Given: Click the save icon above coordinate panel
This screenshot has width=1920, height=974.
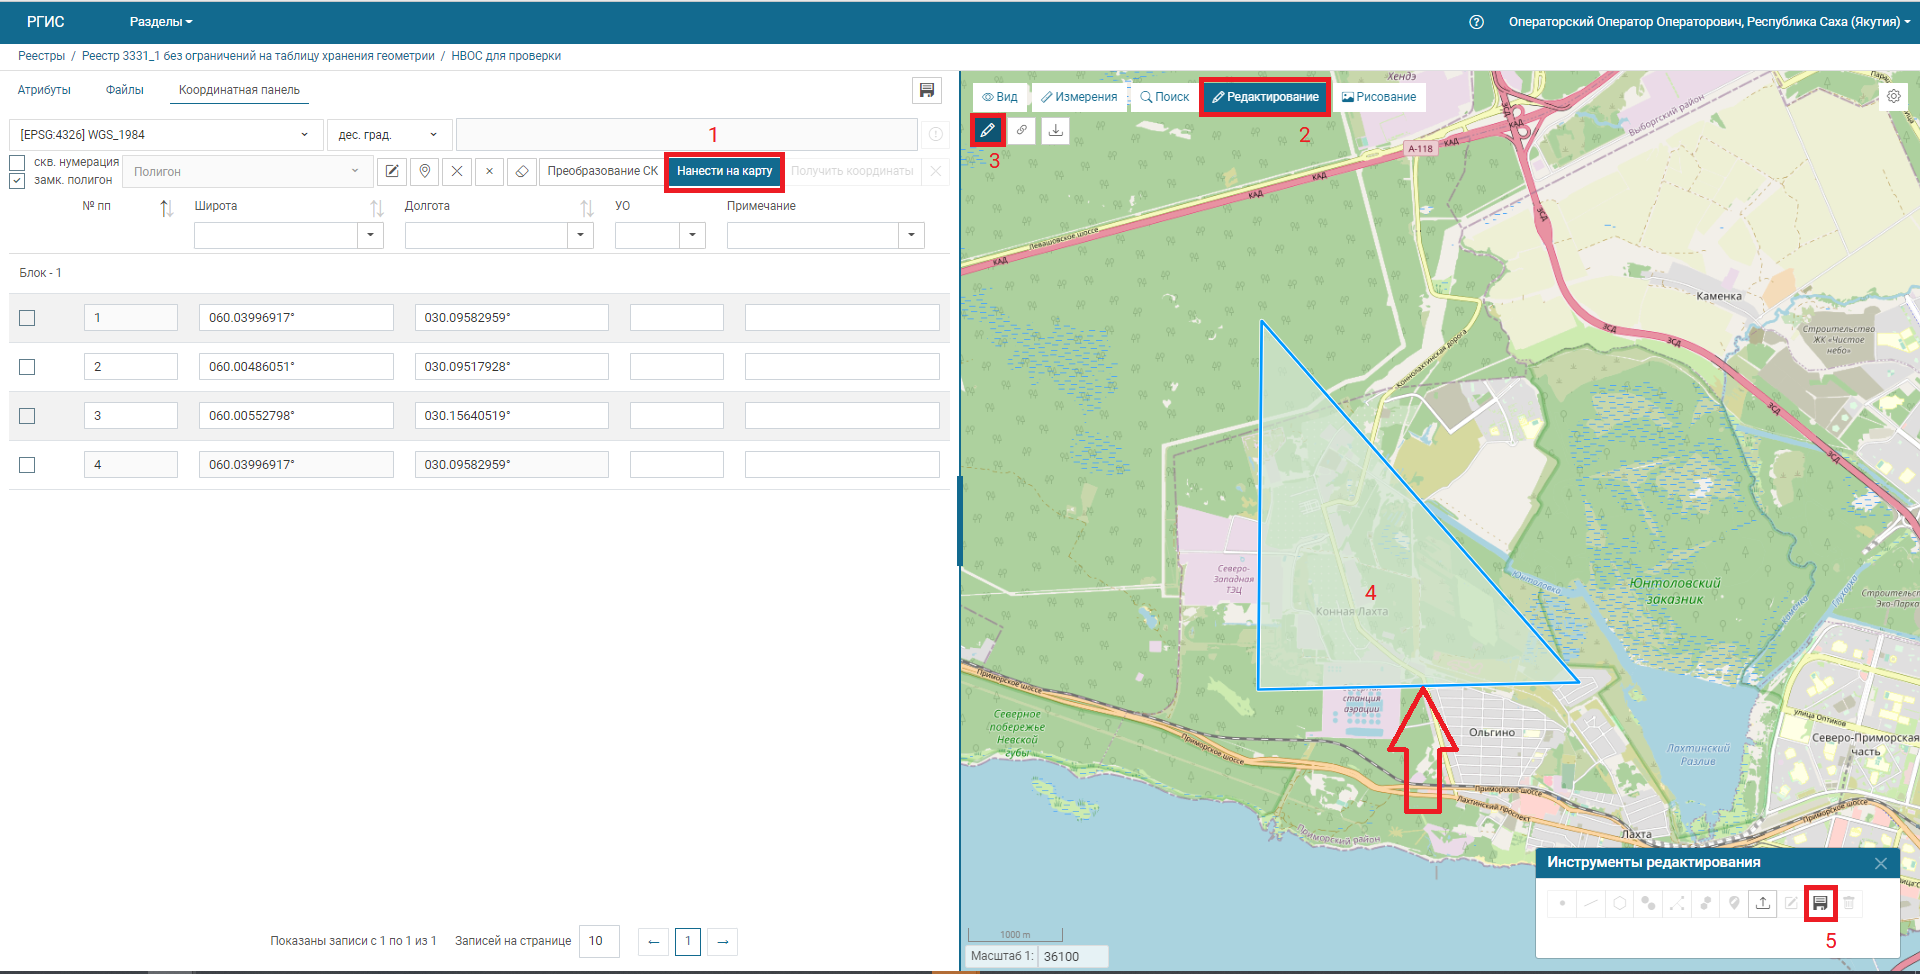Looking at the screenshot, I should click(x=927, y=91).
